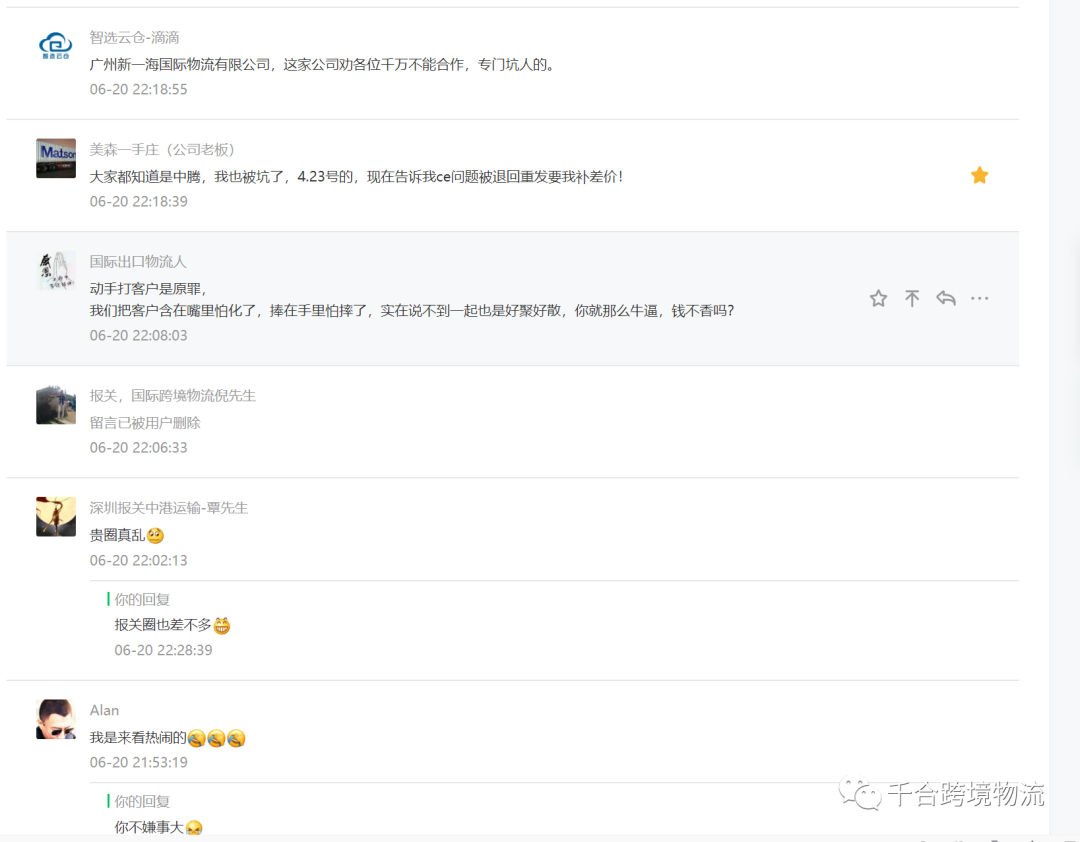Viewport: 1080px width, 842px height.
Task: Click the avatar of 报关倪先生
Action: (55, 404)
